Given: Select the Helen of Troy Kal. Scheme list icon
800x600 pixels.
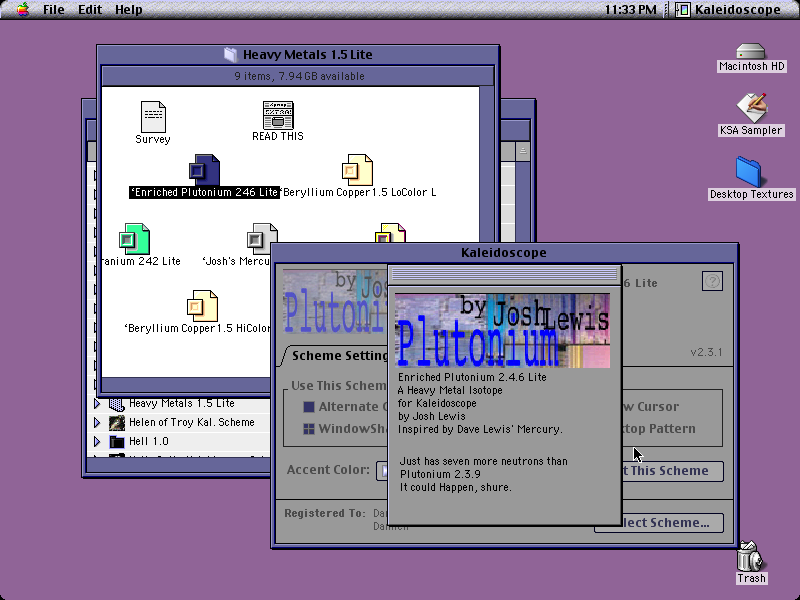Looking at the screenshot, I should pyautogui.click(x=117, y=422).
